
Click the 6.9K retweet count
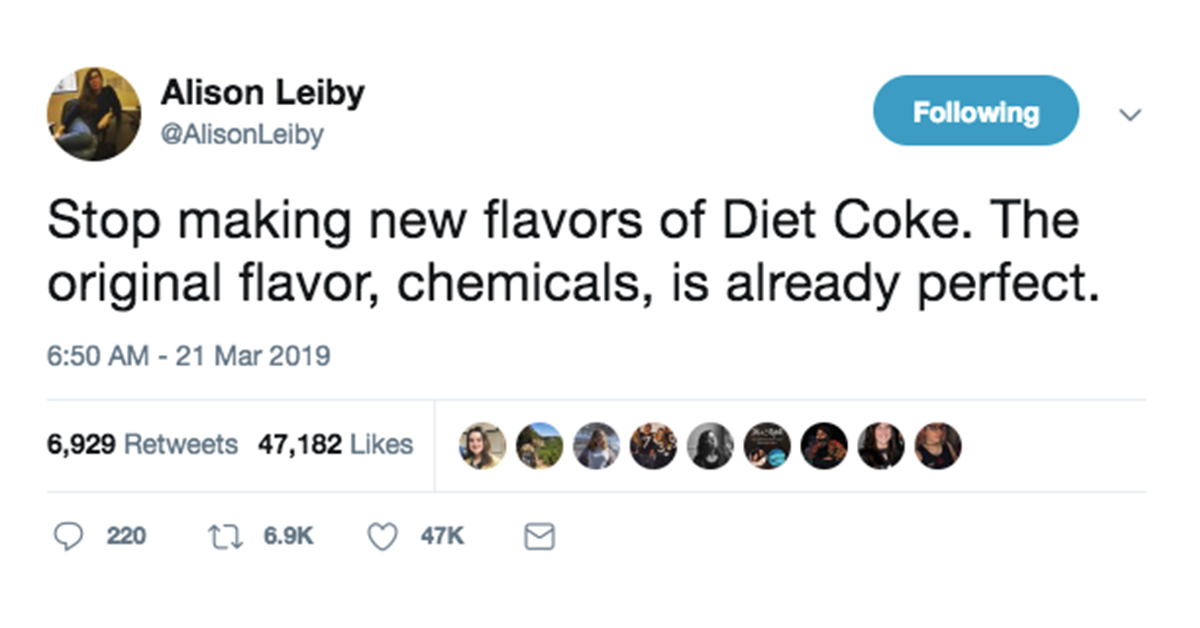(x=288, y=537)
